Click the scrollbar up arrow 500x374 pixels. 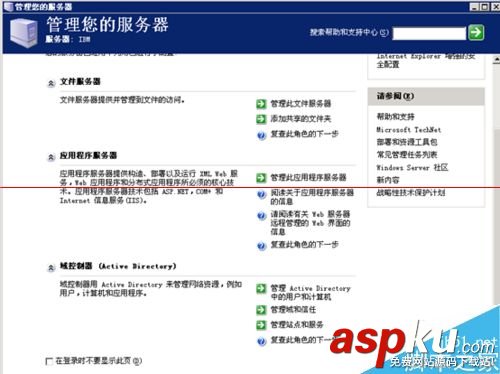click(496, 60)
